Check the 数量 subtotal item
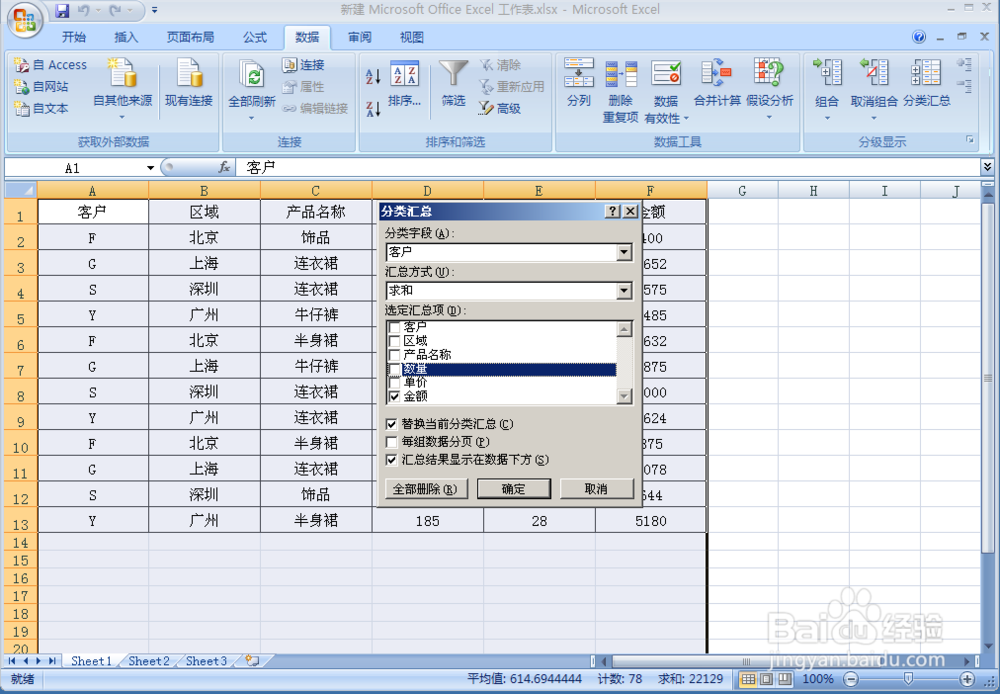Screen dimensions: 1000x694 click(x=394, y=369)
